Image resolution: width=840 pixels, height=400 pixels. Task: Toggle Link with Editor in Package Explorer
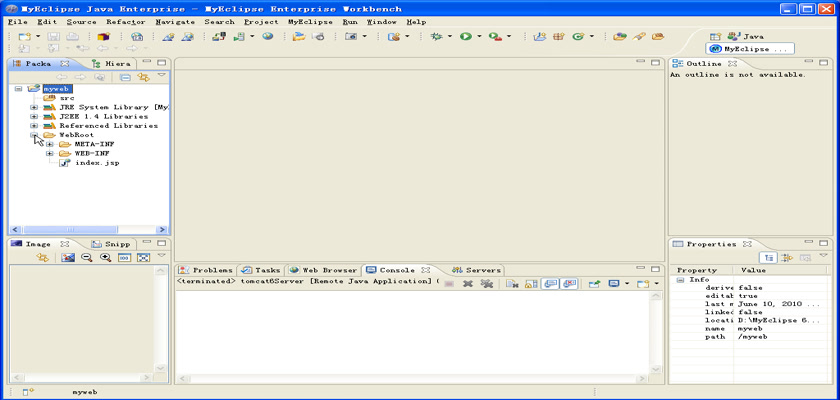[144, 77]
